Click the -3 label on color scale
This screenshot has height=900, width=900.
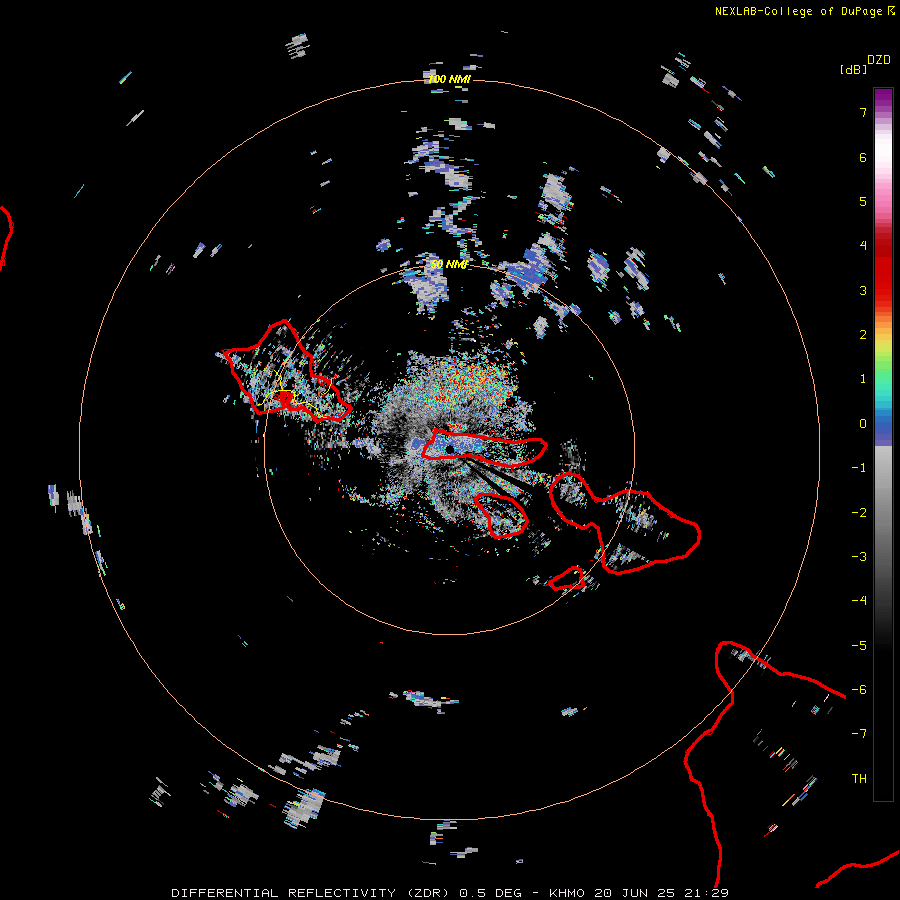click(859, 557)
